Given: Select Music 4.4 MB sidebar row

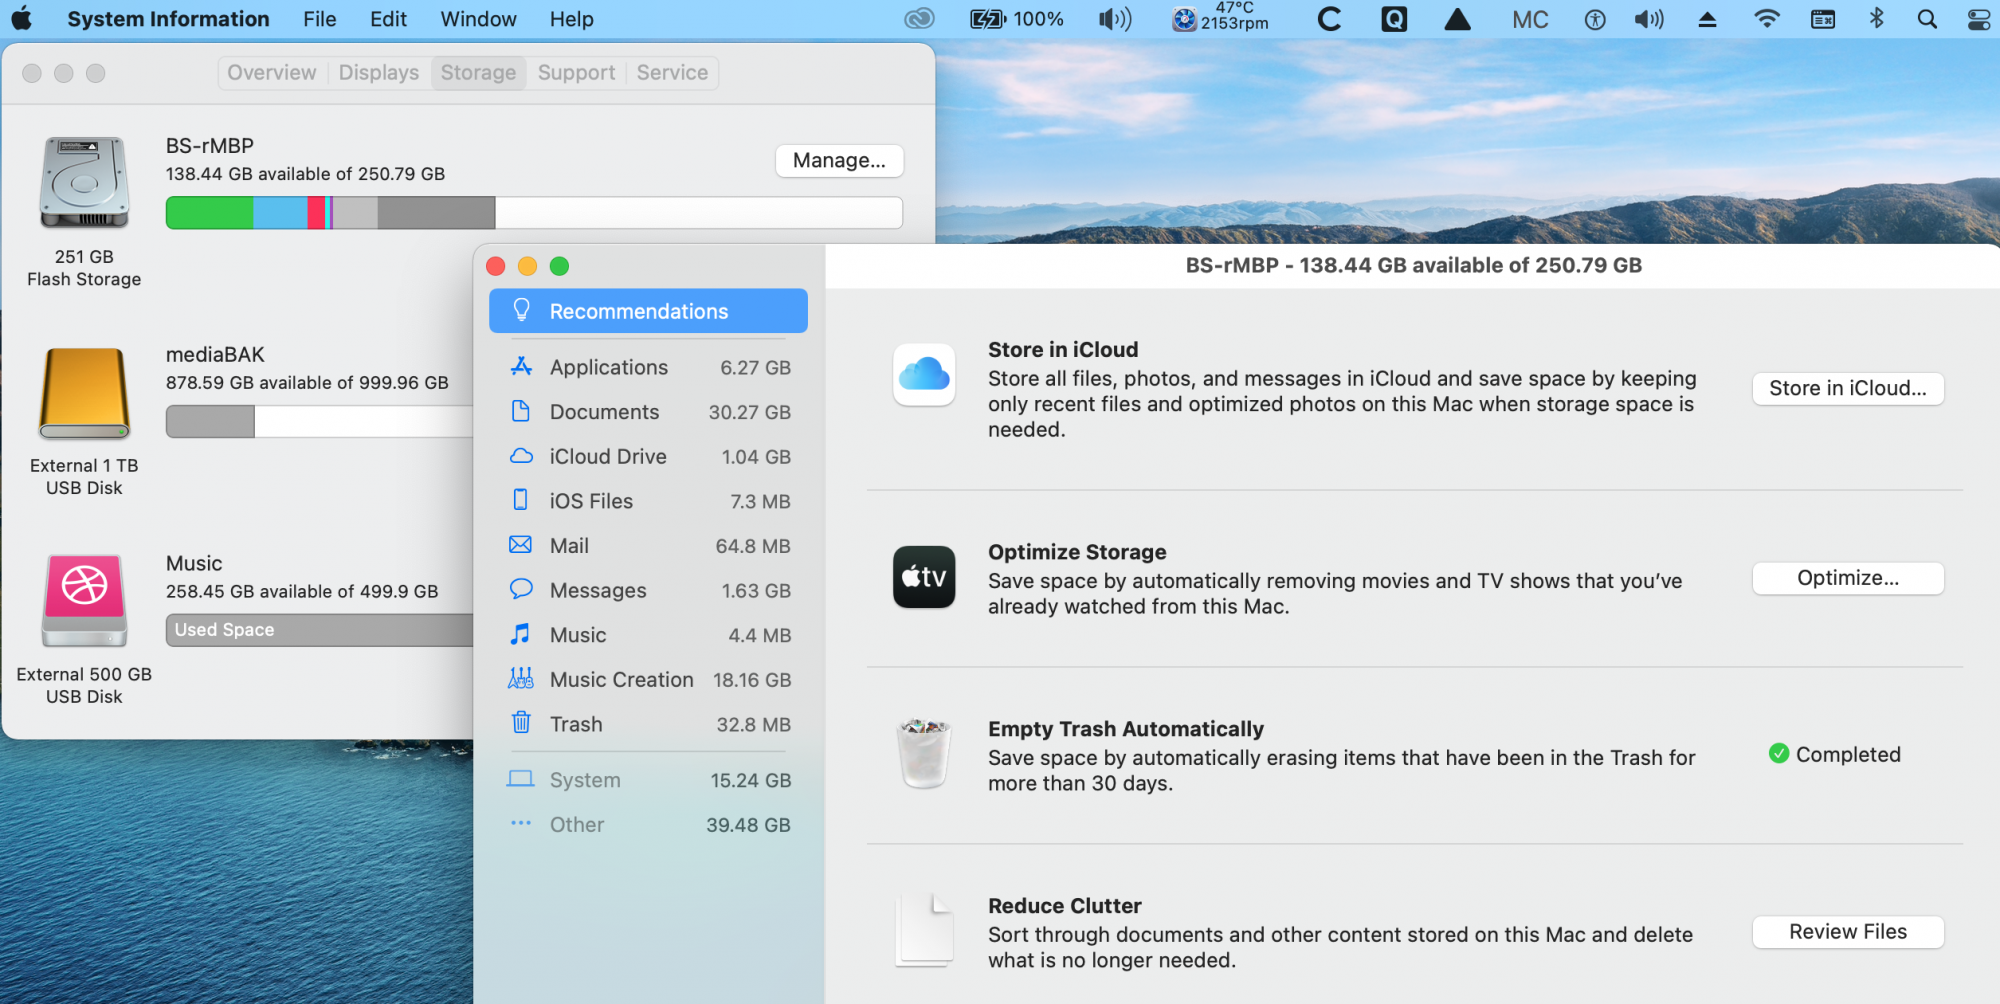Looking at the screenshot, I should (x=649, y=635).
